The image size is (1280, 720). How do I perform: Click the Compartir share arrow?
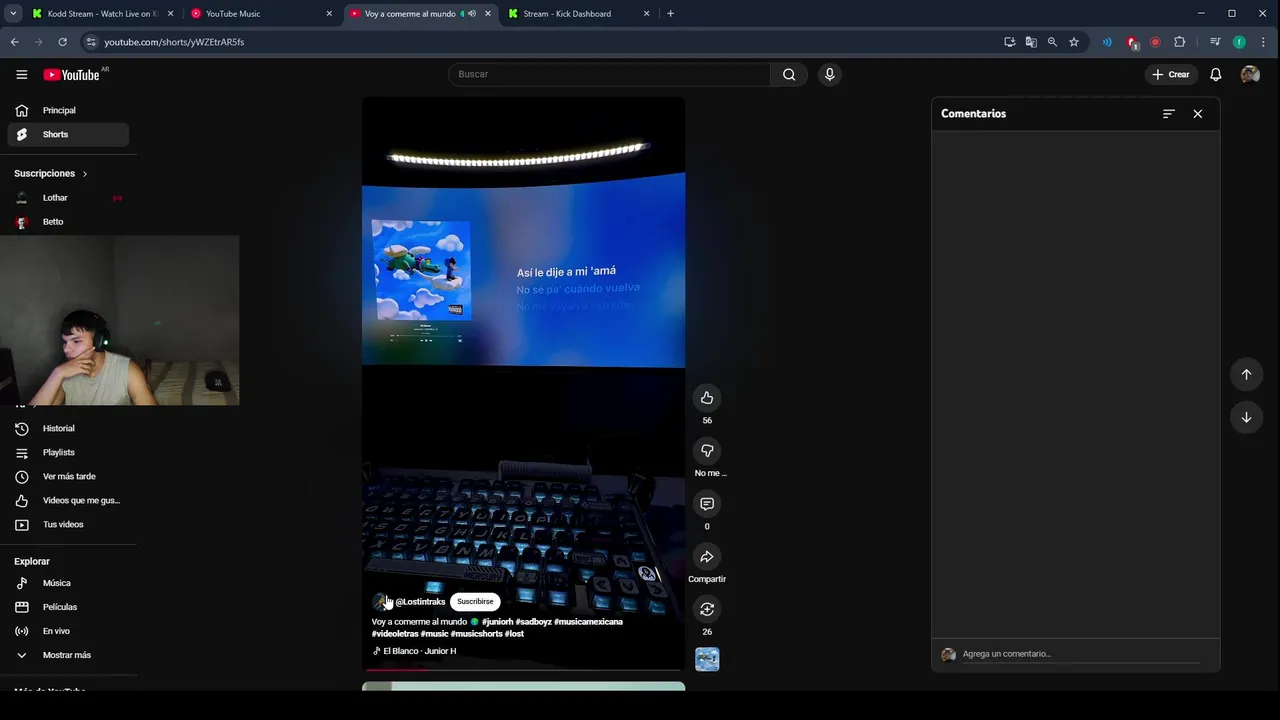coord(707,557)
